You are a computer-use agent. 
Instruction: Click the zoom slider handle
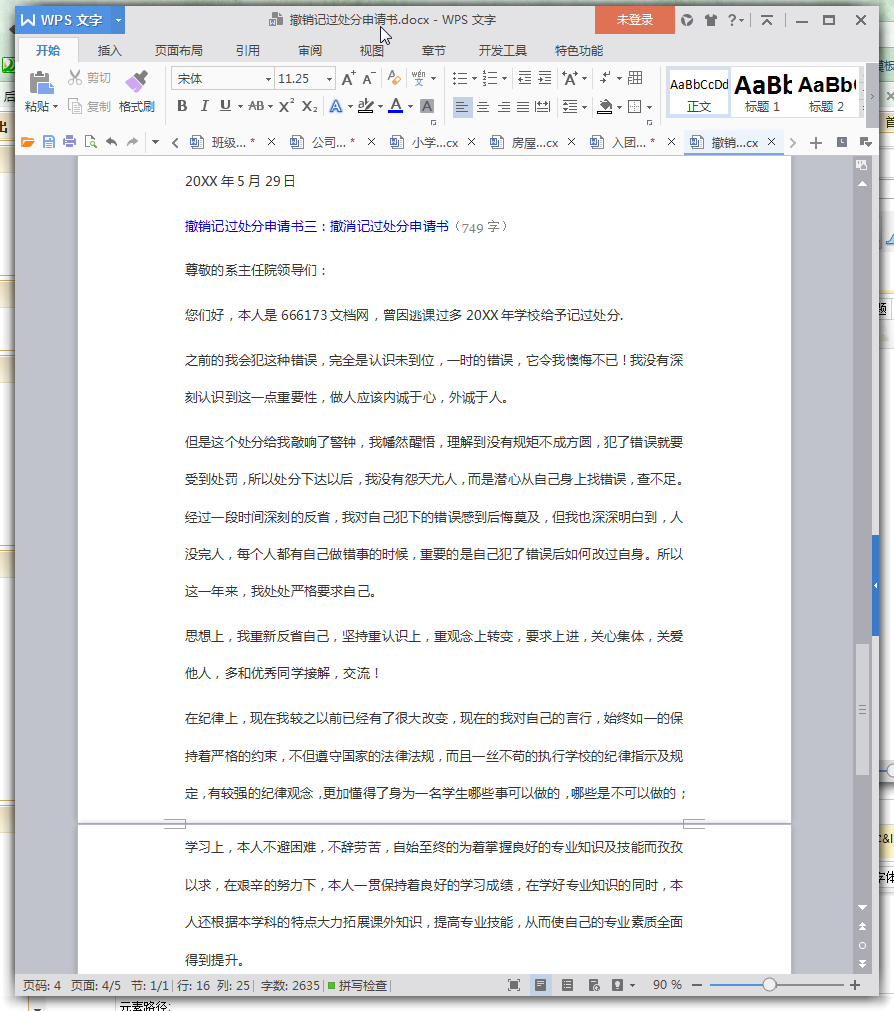tap(769, 985)
